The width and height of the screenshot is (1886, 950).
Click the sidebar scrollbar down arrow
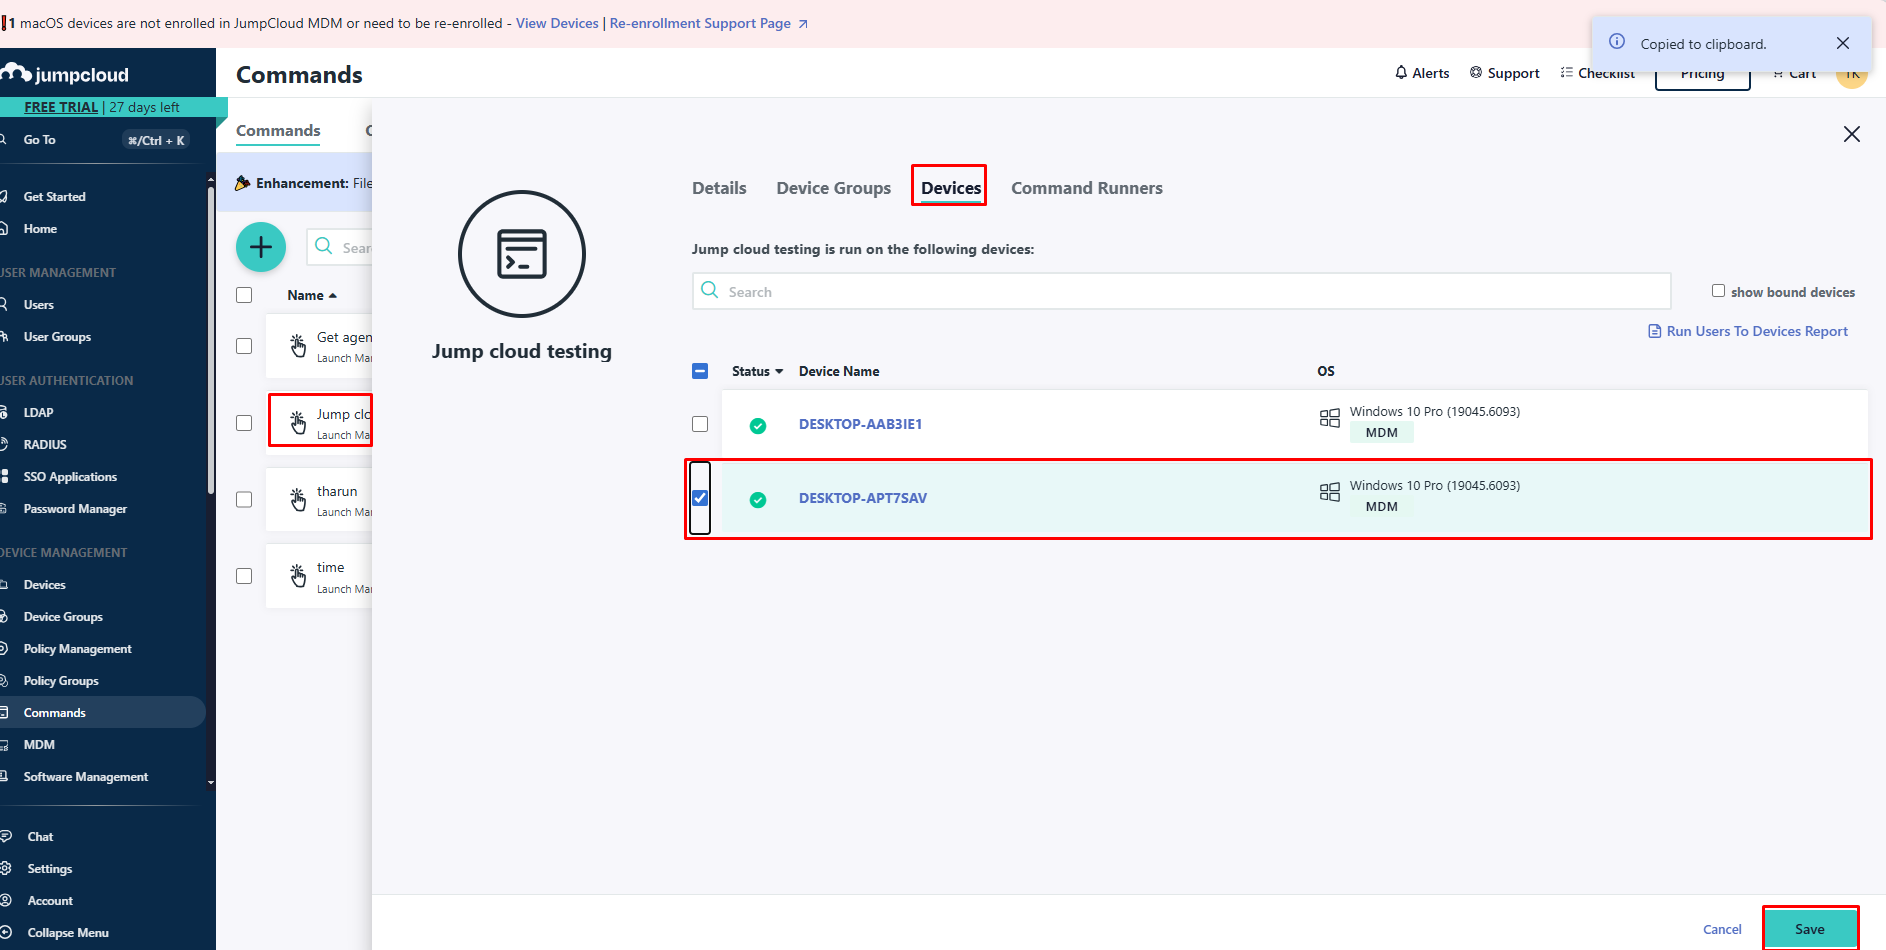pos(210,783)
